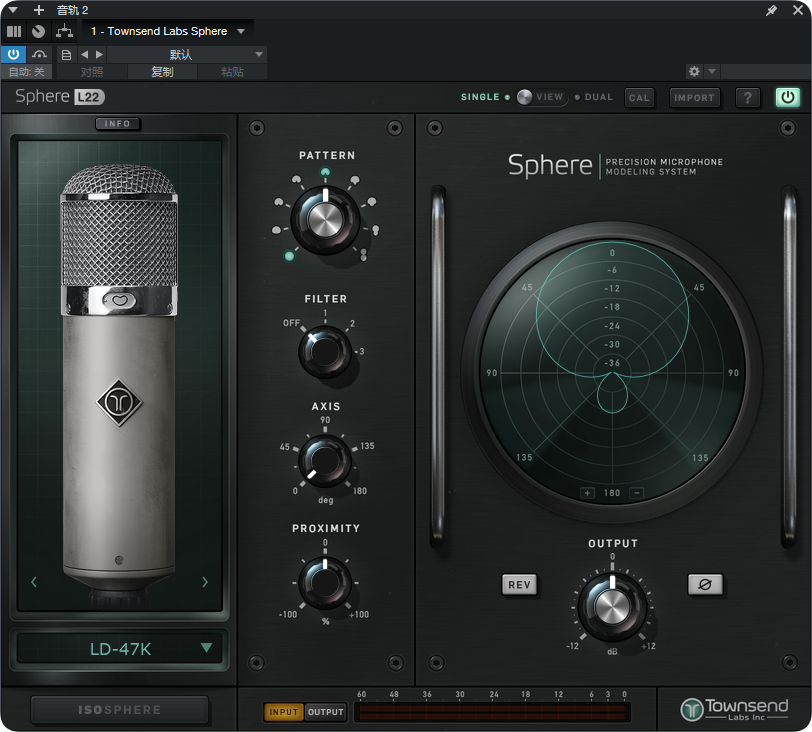The height and width of the screenshot is (732, 812).
Task: Toggle the REV reverse button
Action: (x=519, y=585)
